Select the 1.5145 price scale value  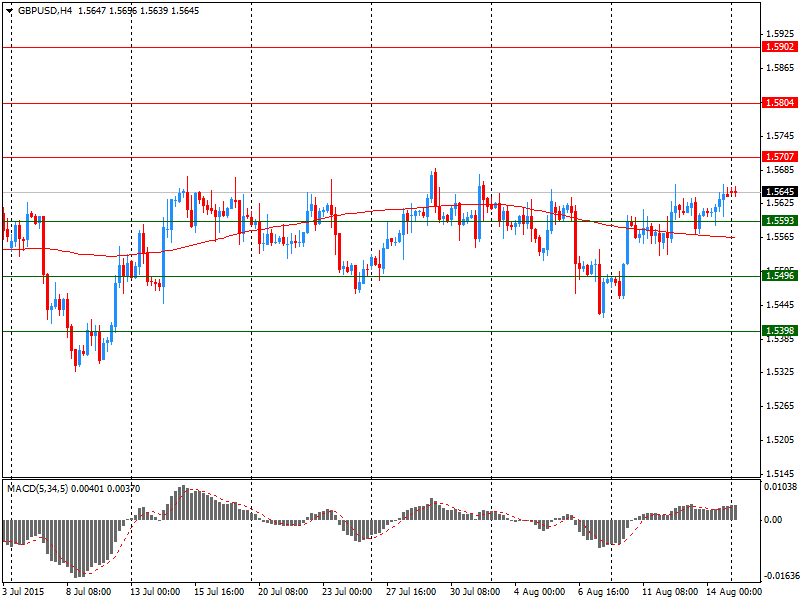(781, 473)
